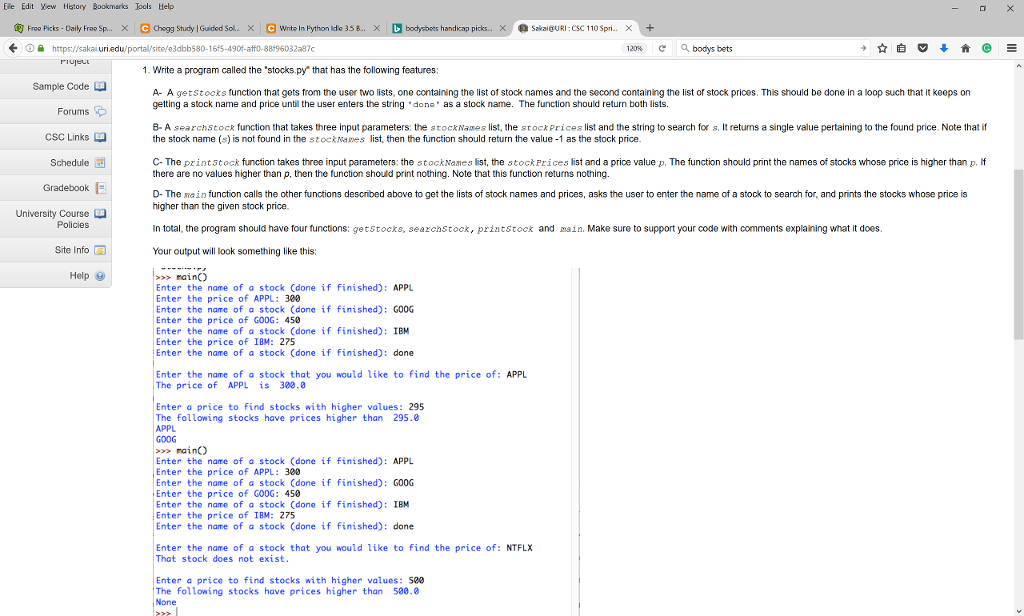Click the back navigation arrow

click(14, 47)
